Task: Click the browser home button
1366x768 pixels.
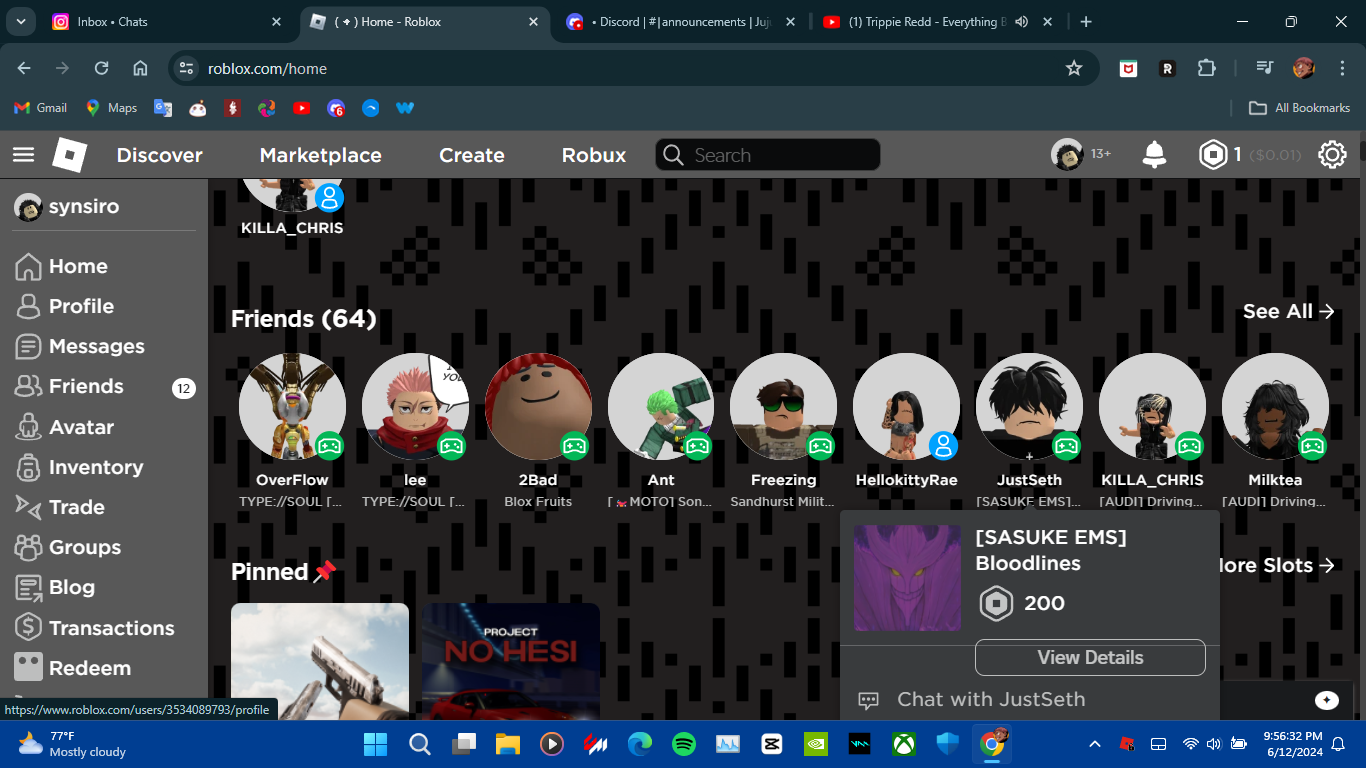Action: (x=140, y=68)
